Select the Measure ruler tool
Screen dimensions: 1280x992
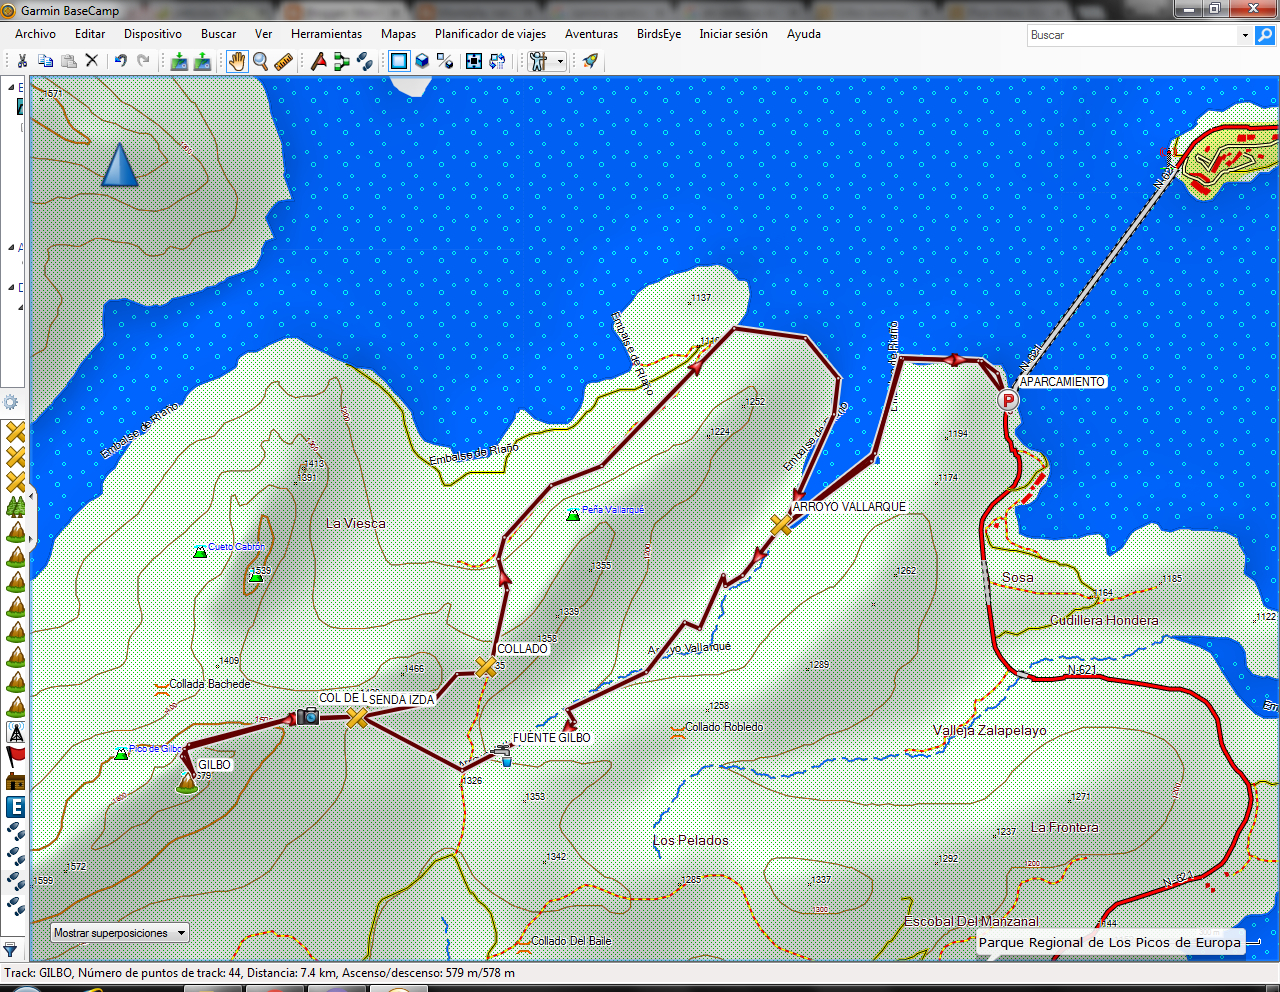pyautogui.click(x=284, y=61)
